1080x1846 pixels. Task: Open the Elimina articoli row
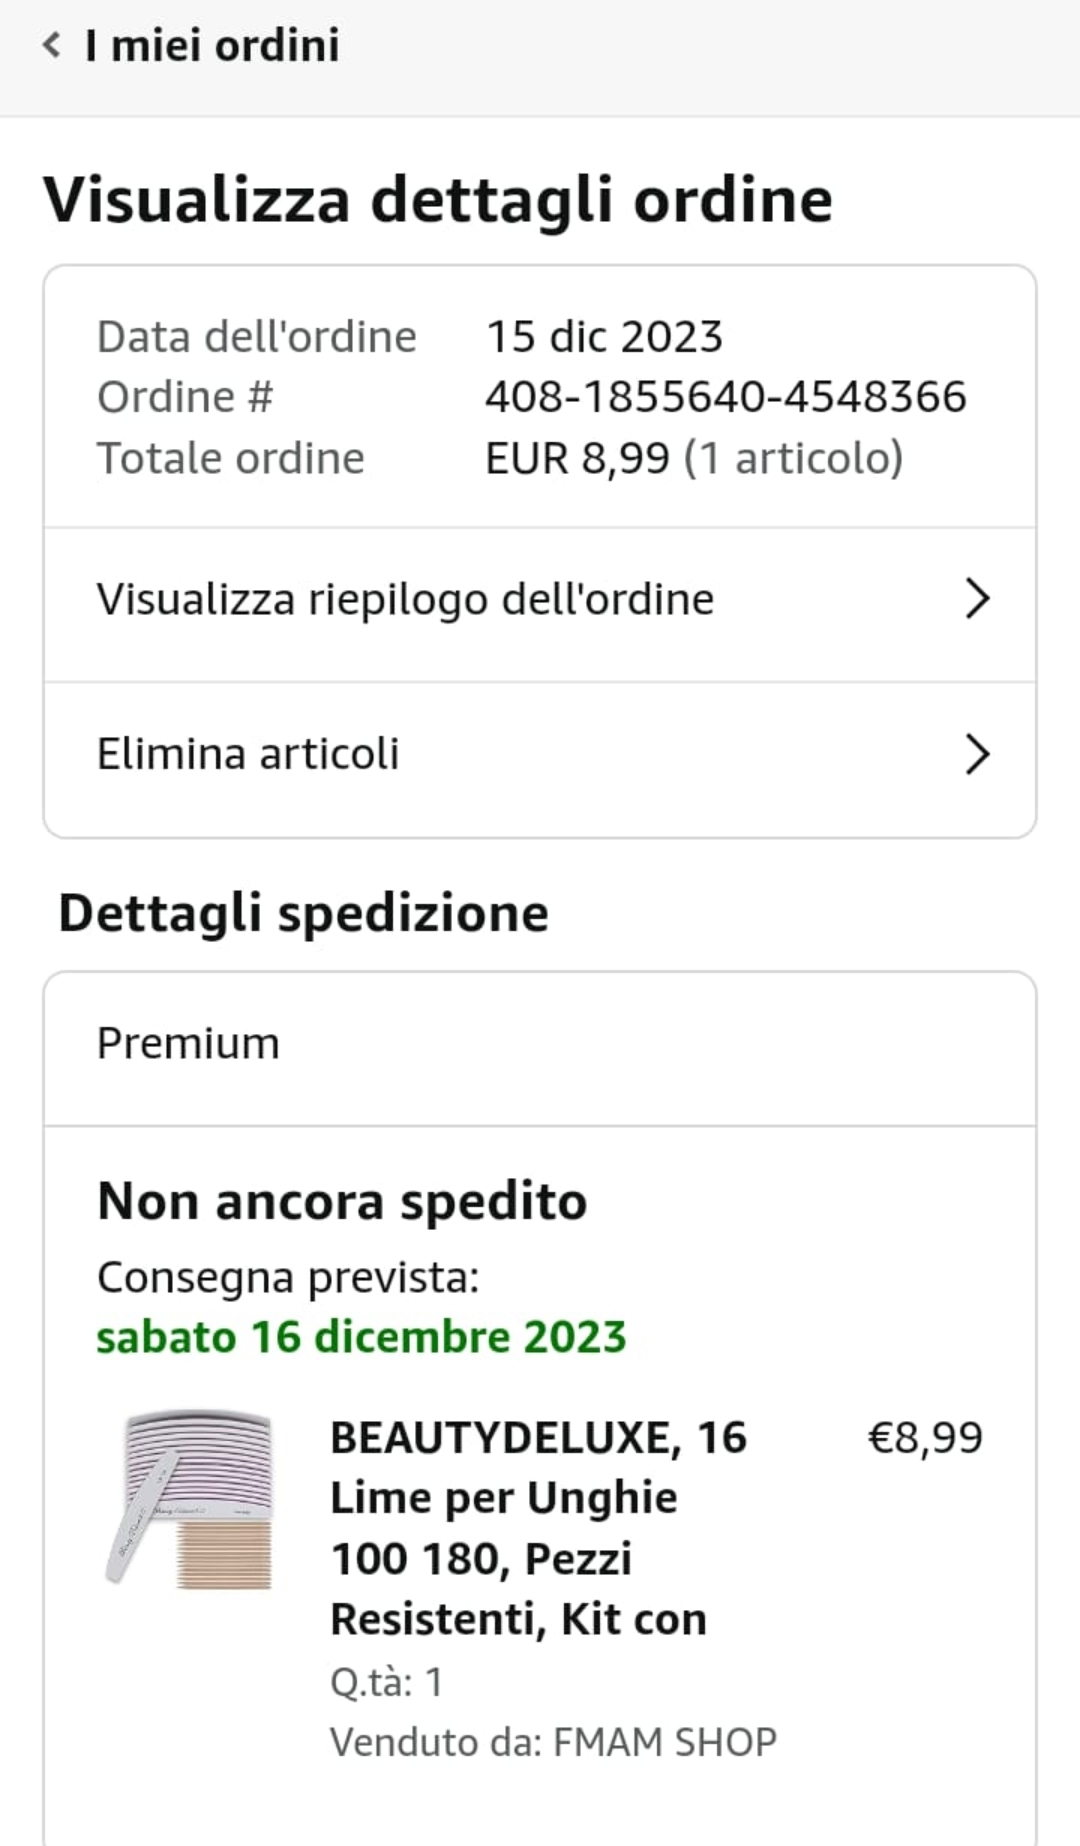point(248,754)
